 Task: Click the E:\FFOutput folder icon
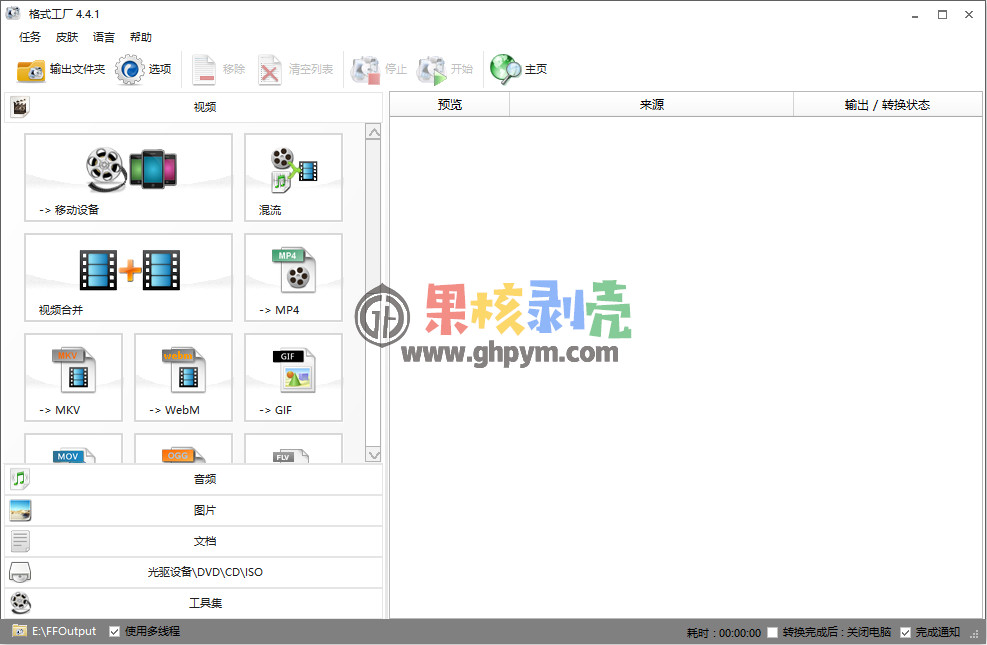(x=19, y=631)
